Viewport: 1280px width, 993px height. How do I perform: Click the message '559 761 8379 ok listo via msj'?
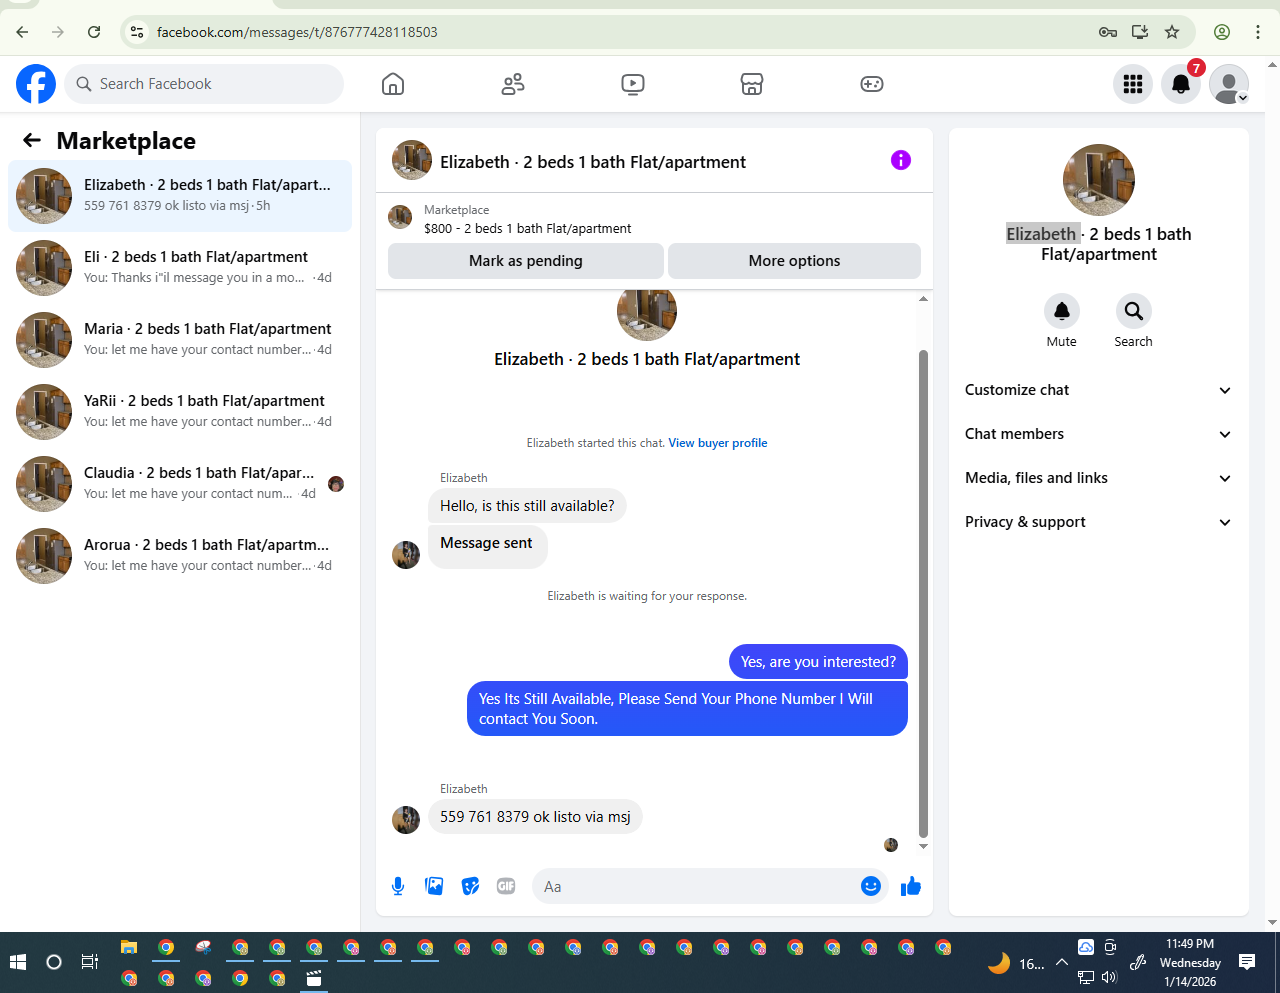click(x=535, y=817)
